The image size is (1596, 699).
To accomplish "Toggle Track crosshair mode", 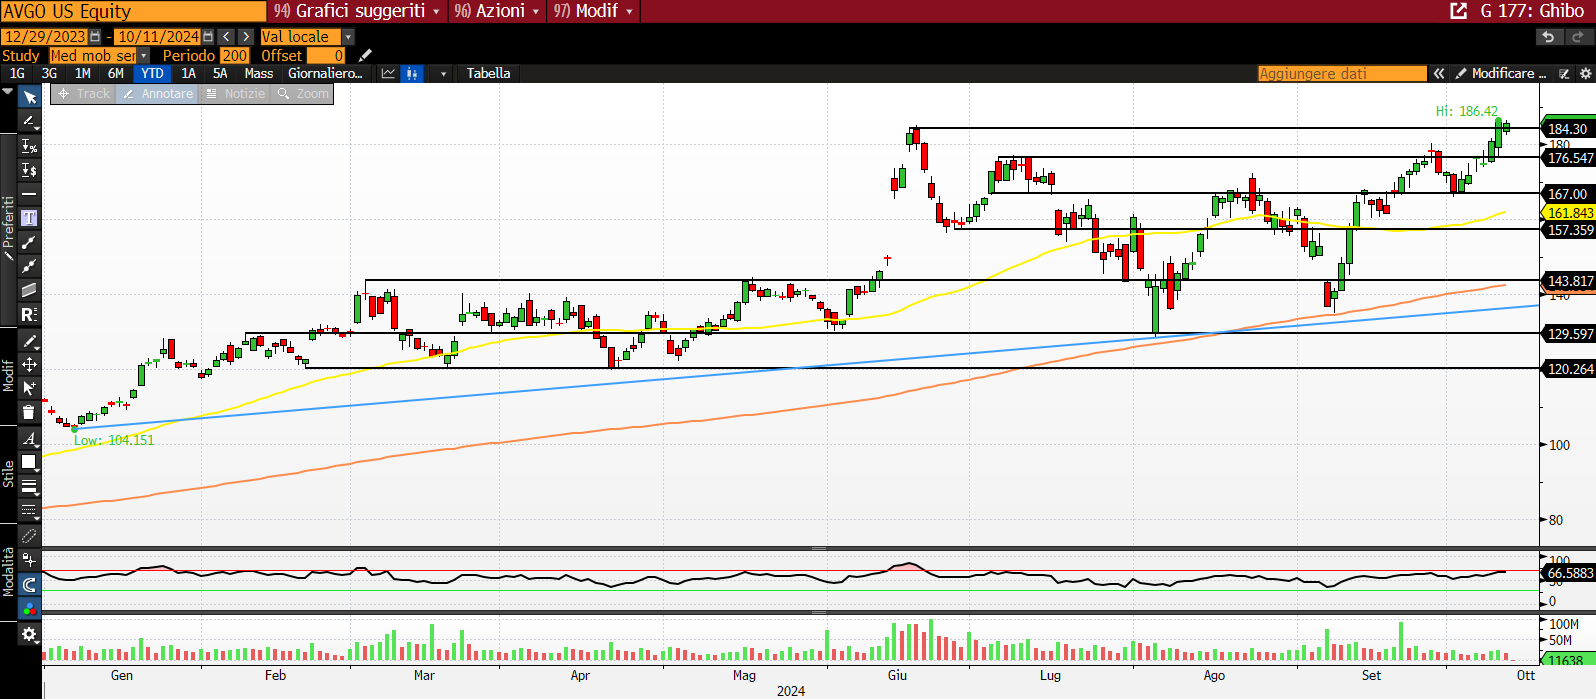I will pos(83,93).
